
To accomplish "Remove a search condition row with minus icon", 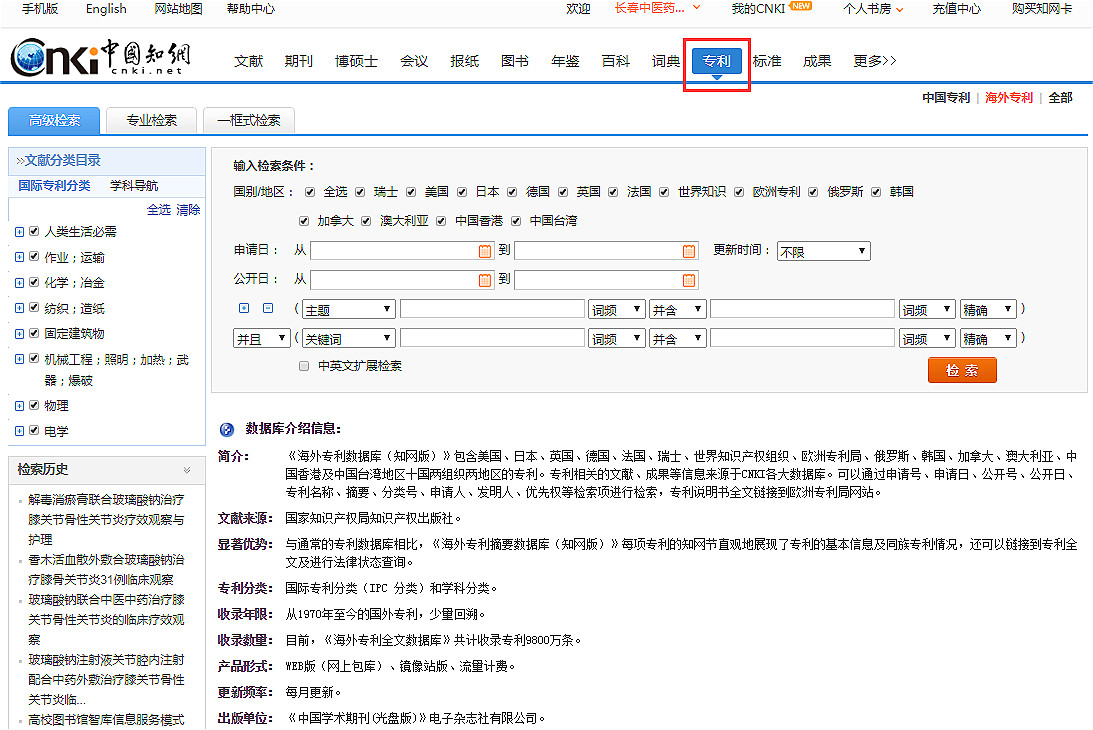I will [x=268, y=308].
